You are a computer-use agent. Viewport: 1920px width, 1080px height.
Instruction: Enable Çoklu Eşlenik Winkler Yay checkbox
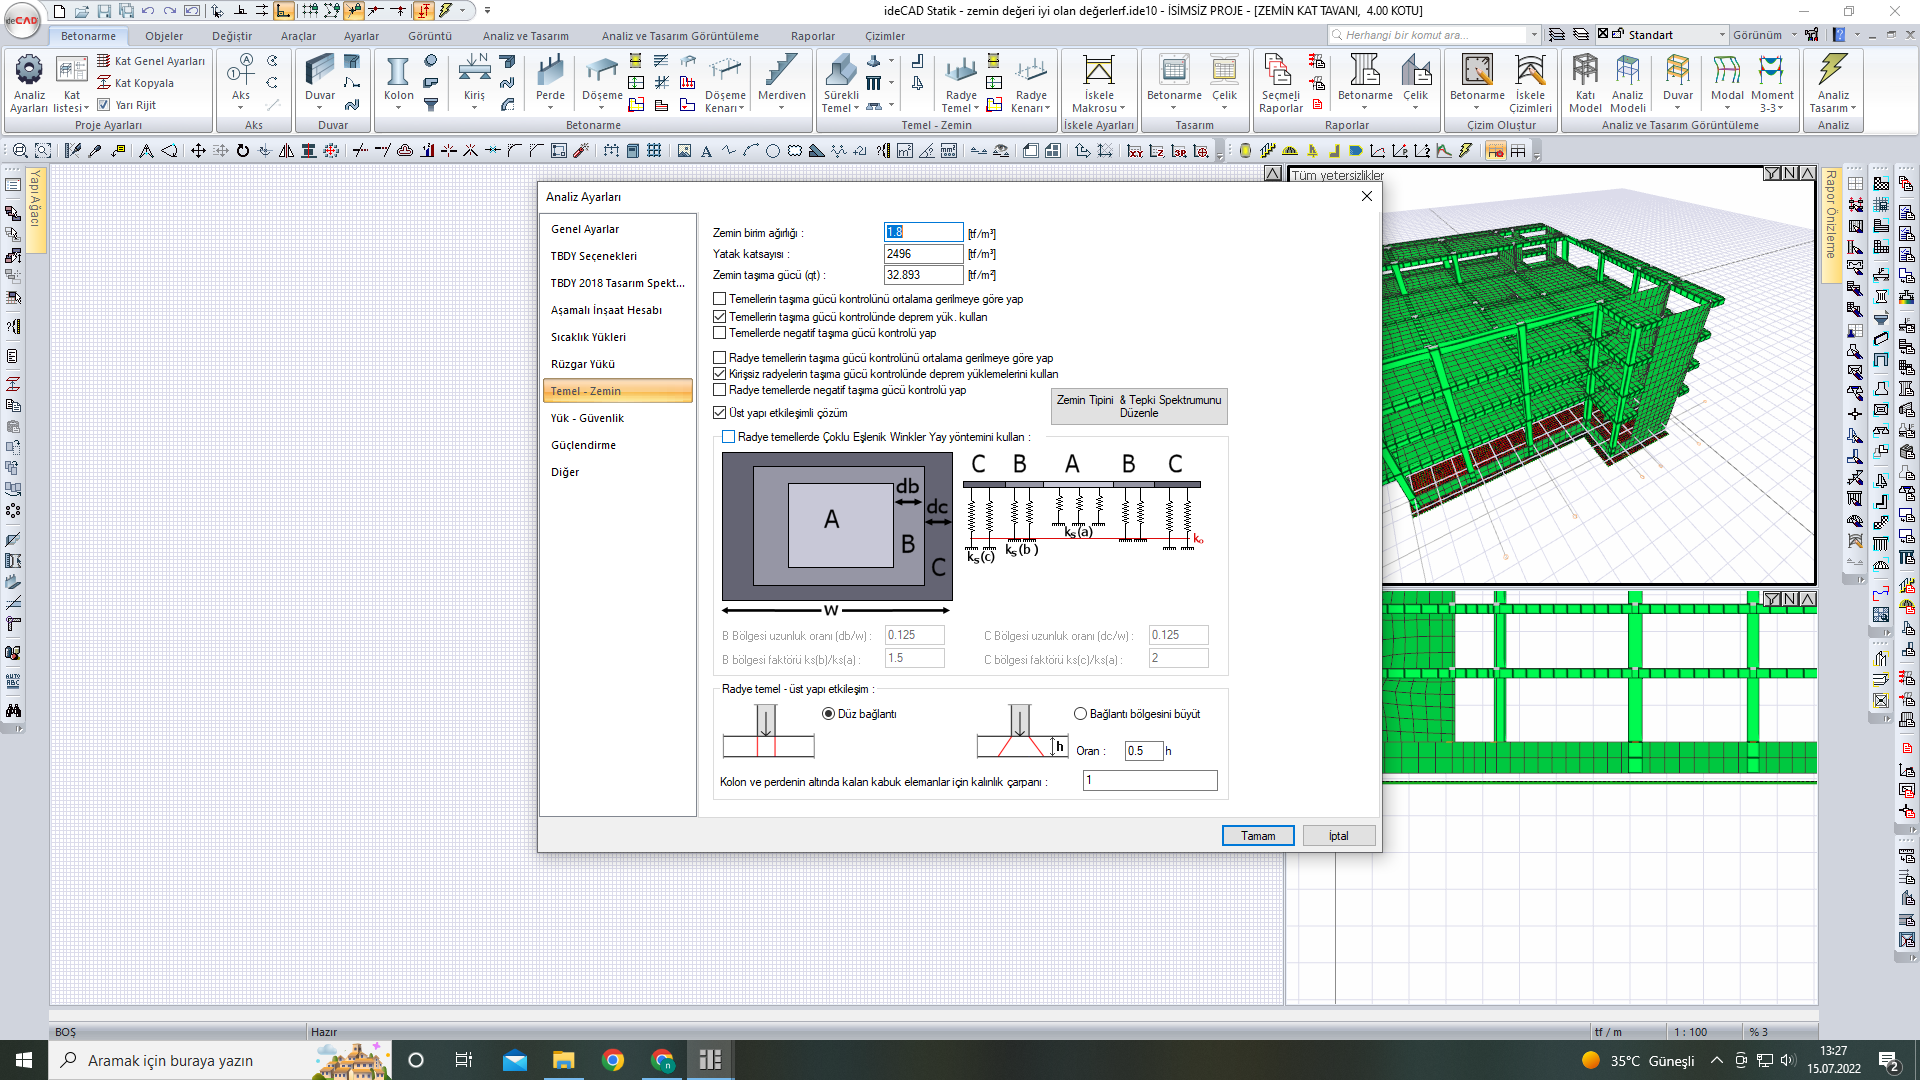(729, 437)
